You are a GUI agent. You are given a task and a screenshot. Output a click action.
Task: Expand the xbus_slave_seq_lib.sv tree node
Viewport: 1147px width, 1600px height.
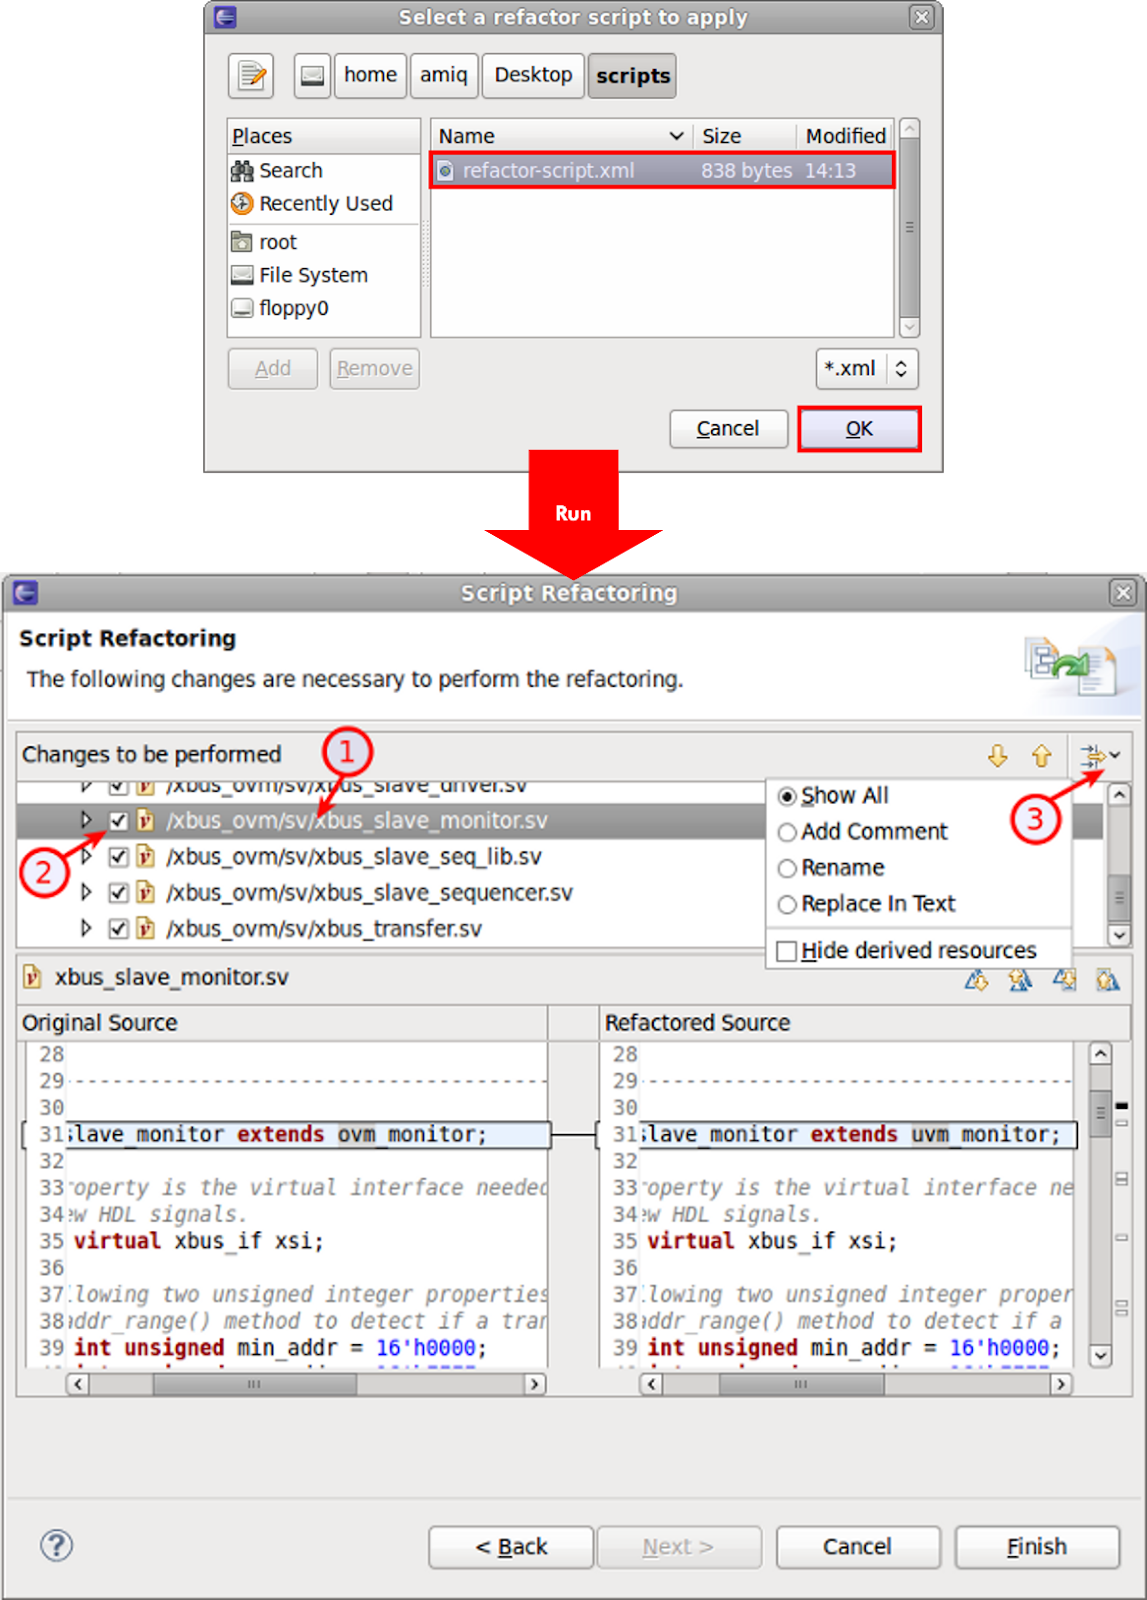[86, 857]
